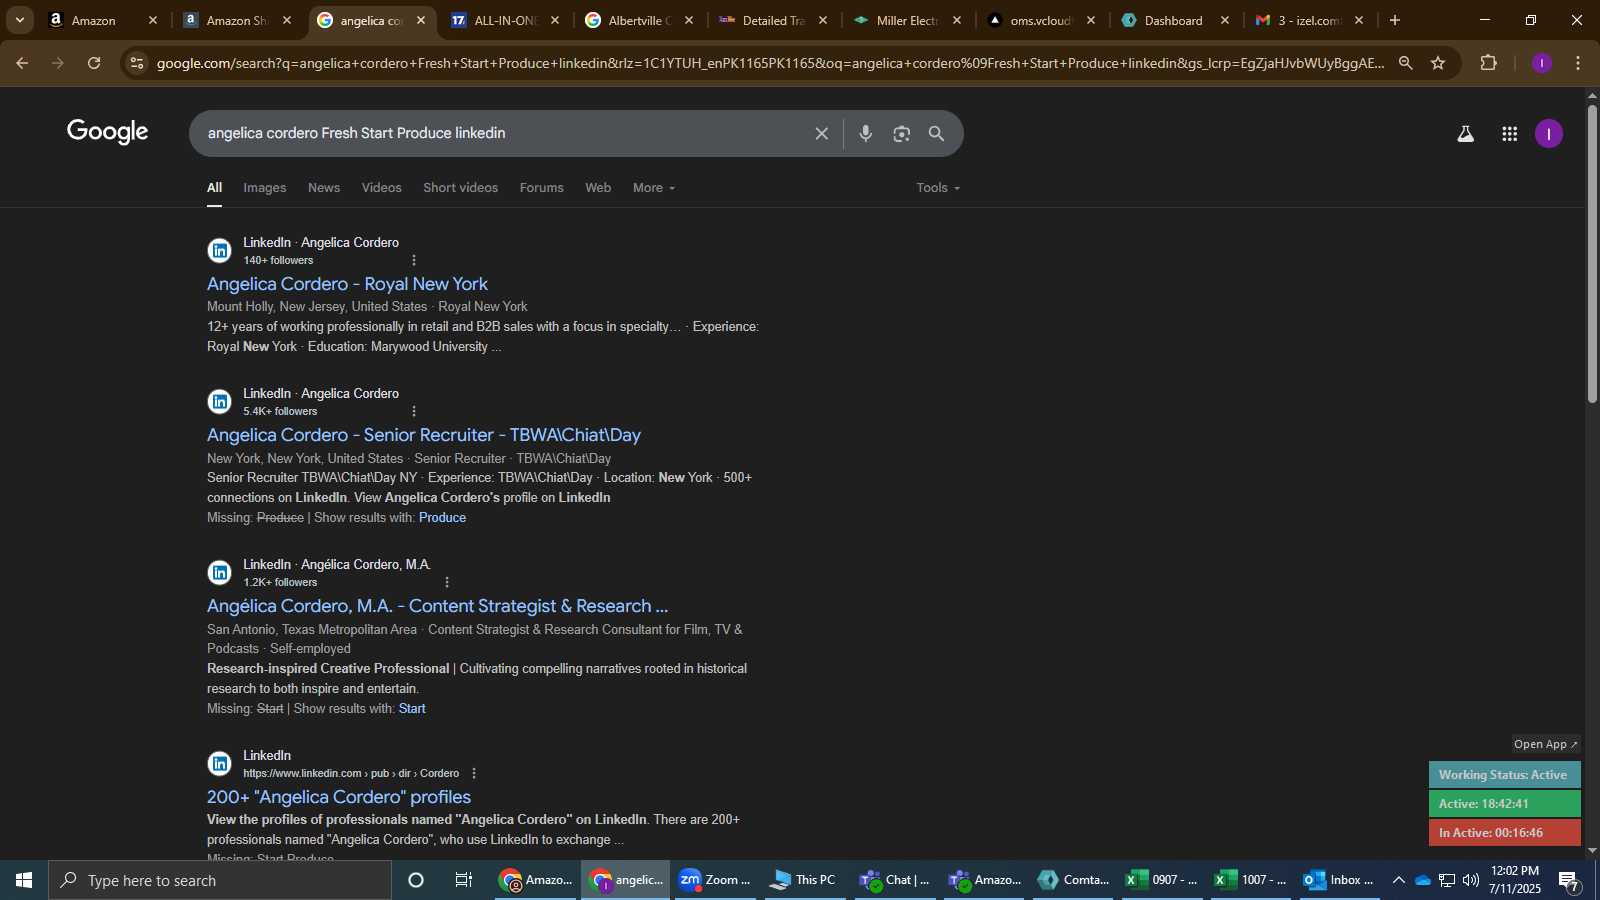Open tab search dropdown arrow
Screen dimensions: 1600x900
[19, 20]
